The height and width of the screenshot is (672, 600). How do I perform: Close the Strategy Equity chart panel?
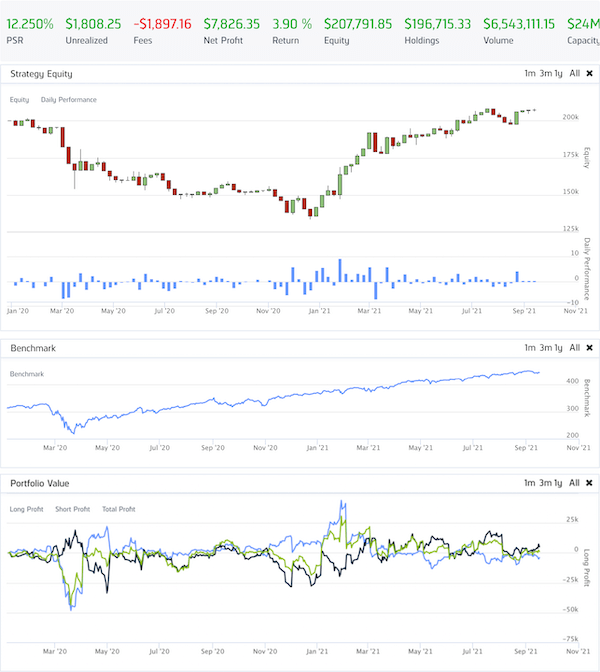tap(589, 73)
